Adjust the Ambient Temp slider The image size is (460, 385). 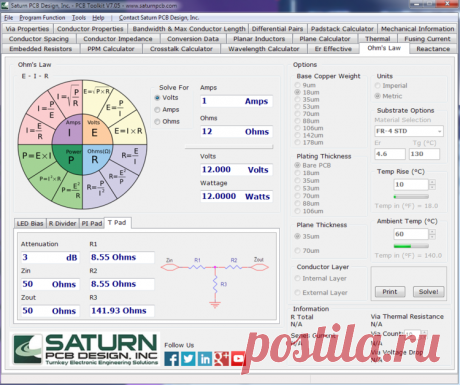(x=411, y=246)
